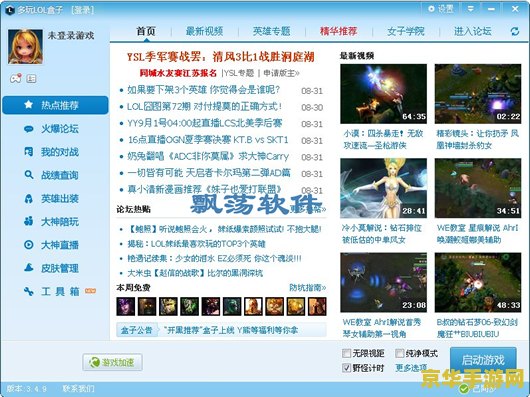
Task: Open news item 一切皆有可能 天启者卡尔玛
Action: (209, 173)
